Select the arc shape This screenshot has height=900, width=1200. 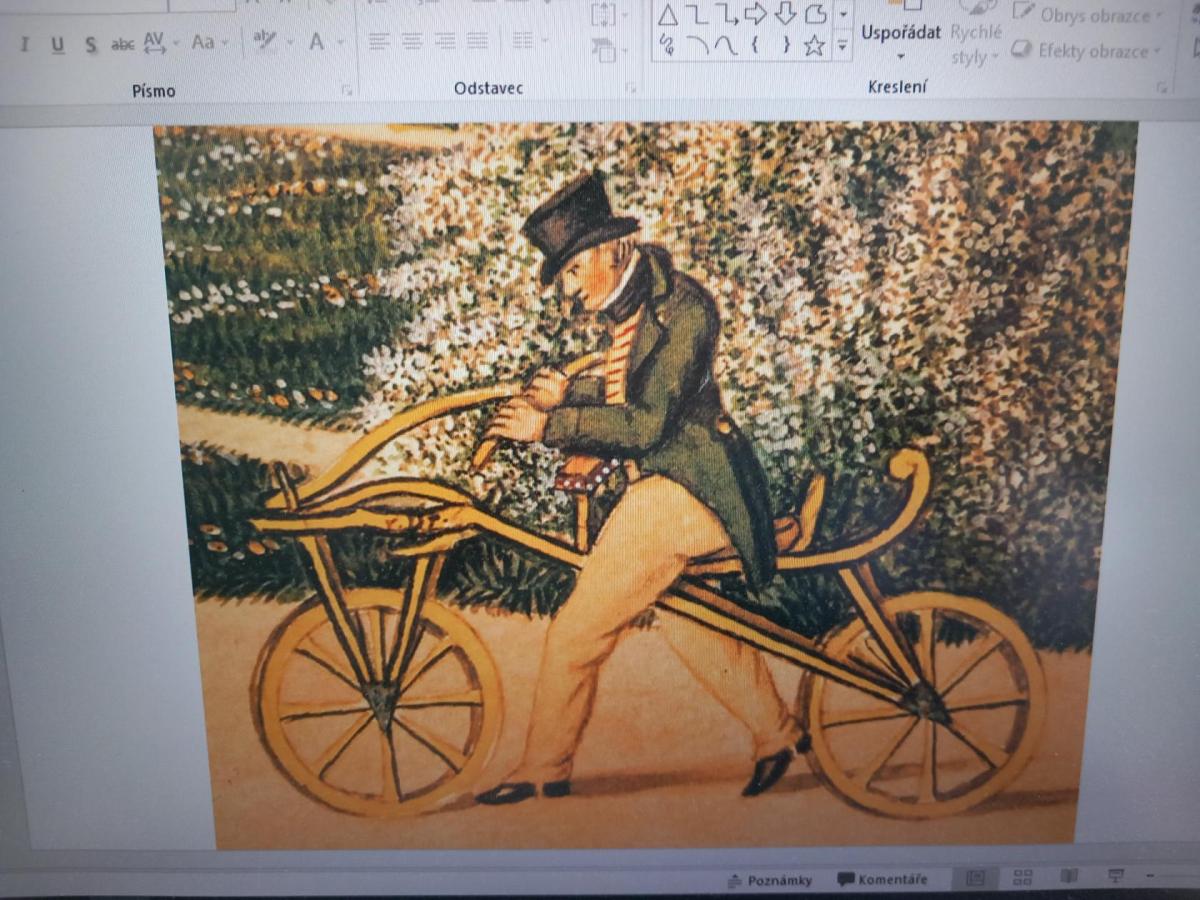pyautogui.click(x=697, y=44)
